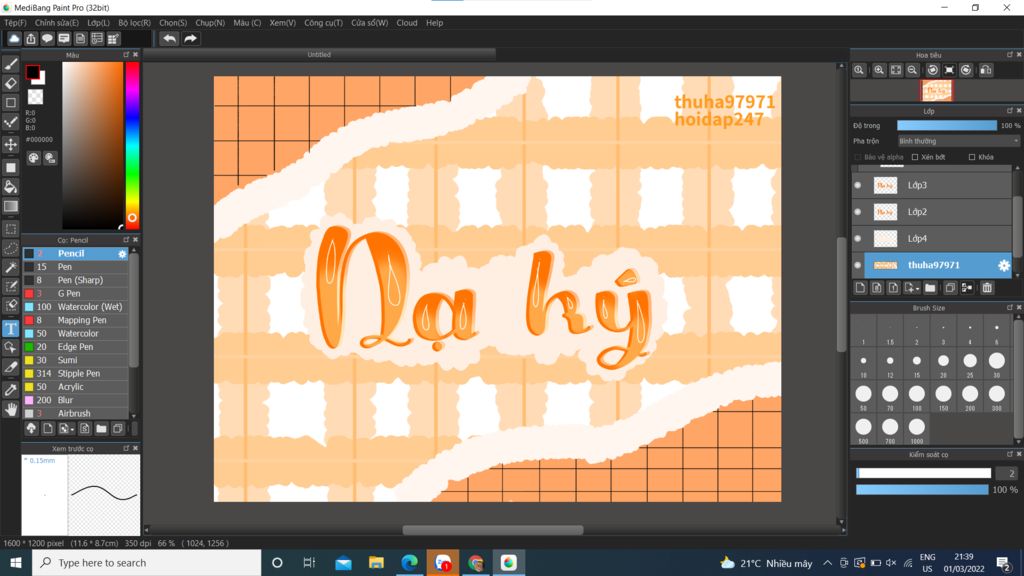
Task: Click the duplicate layer icon
Action: 950,288
